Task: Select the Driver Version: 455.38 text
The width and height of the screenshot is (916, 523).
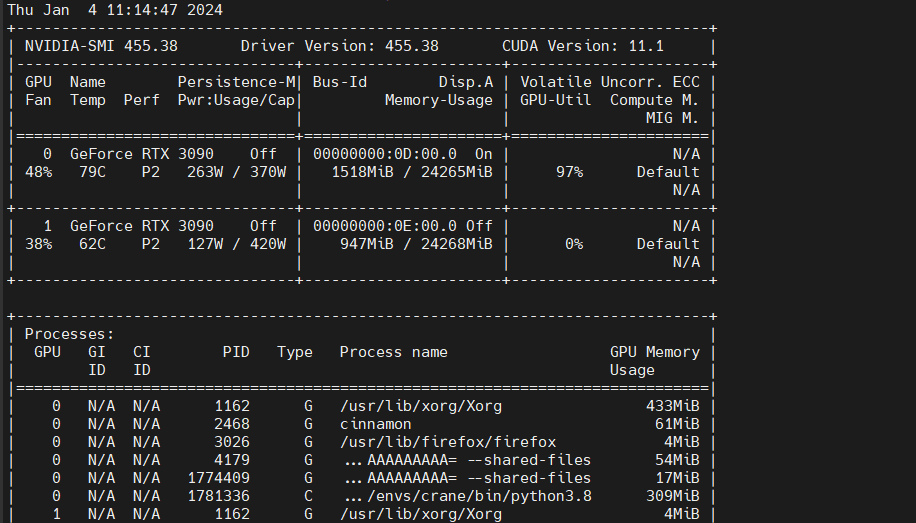Action: pyautogui.click(x=339, y=46)
